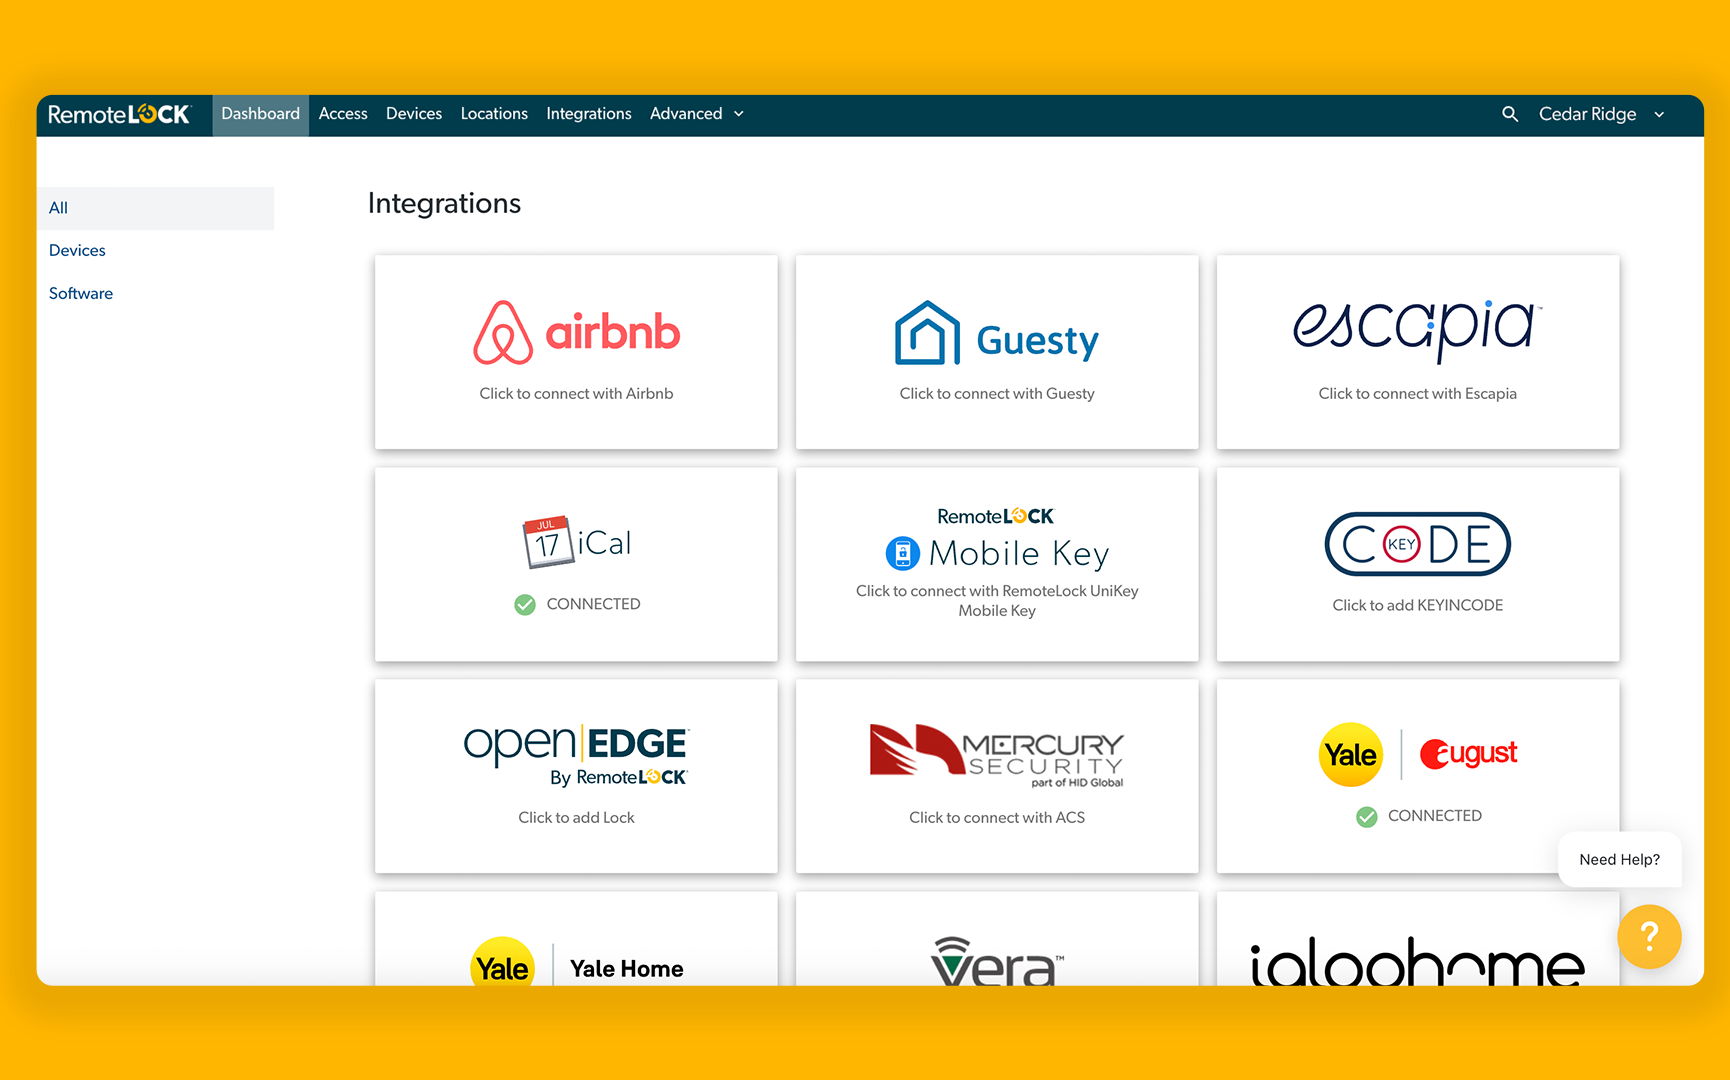Screen dimensions: 1730x1080
Task: Click 'Click to connect with ACS'
Action: (x=997, y=818)
